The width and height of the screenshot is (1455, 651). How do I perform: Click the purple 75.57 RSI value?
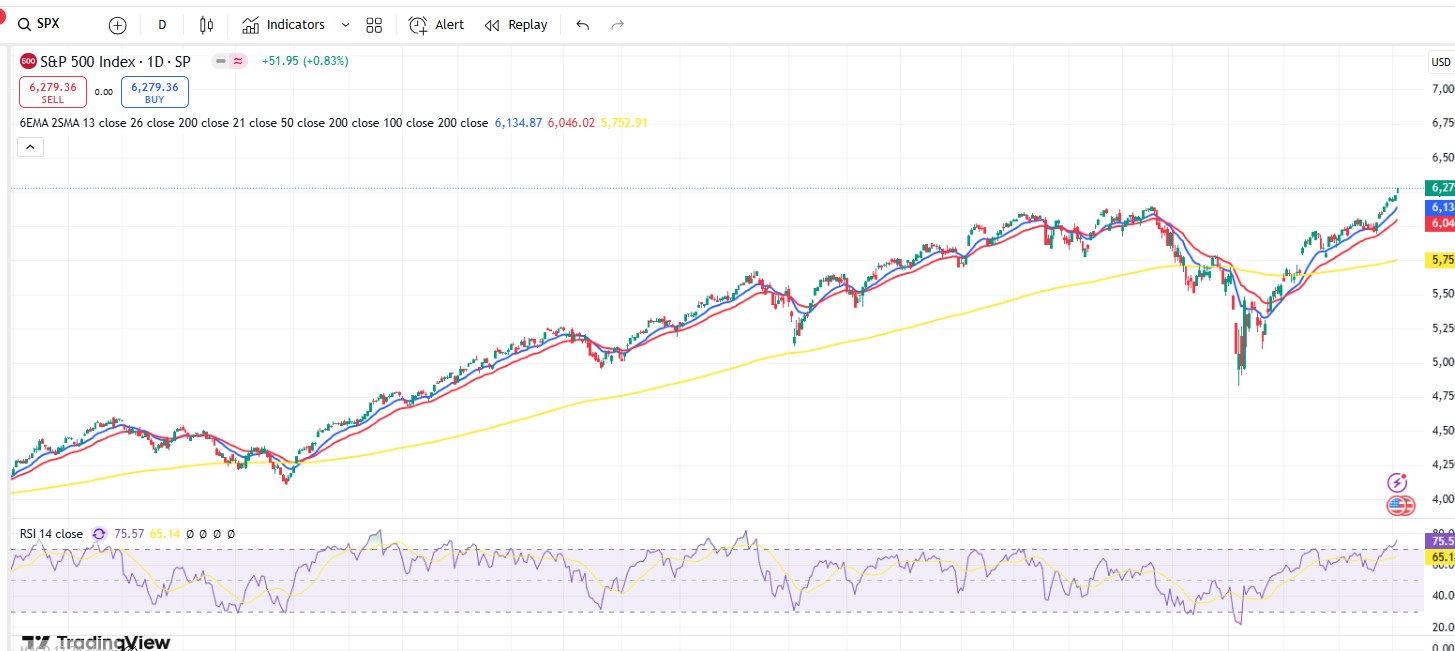129,534
